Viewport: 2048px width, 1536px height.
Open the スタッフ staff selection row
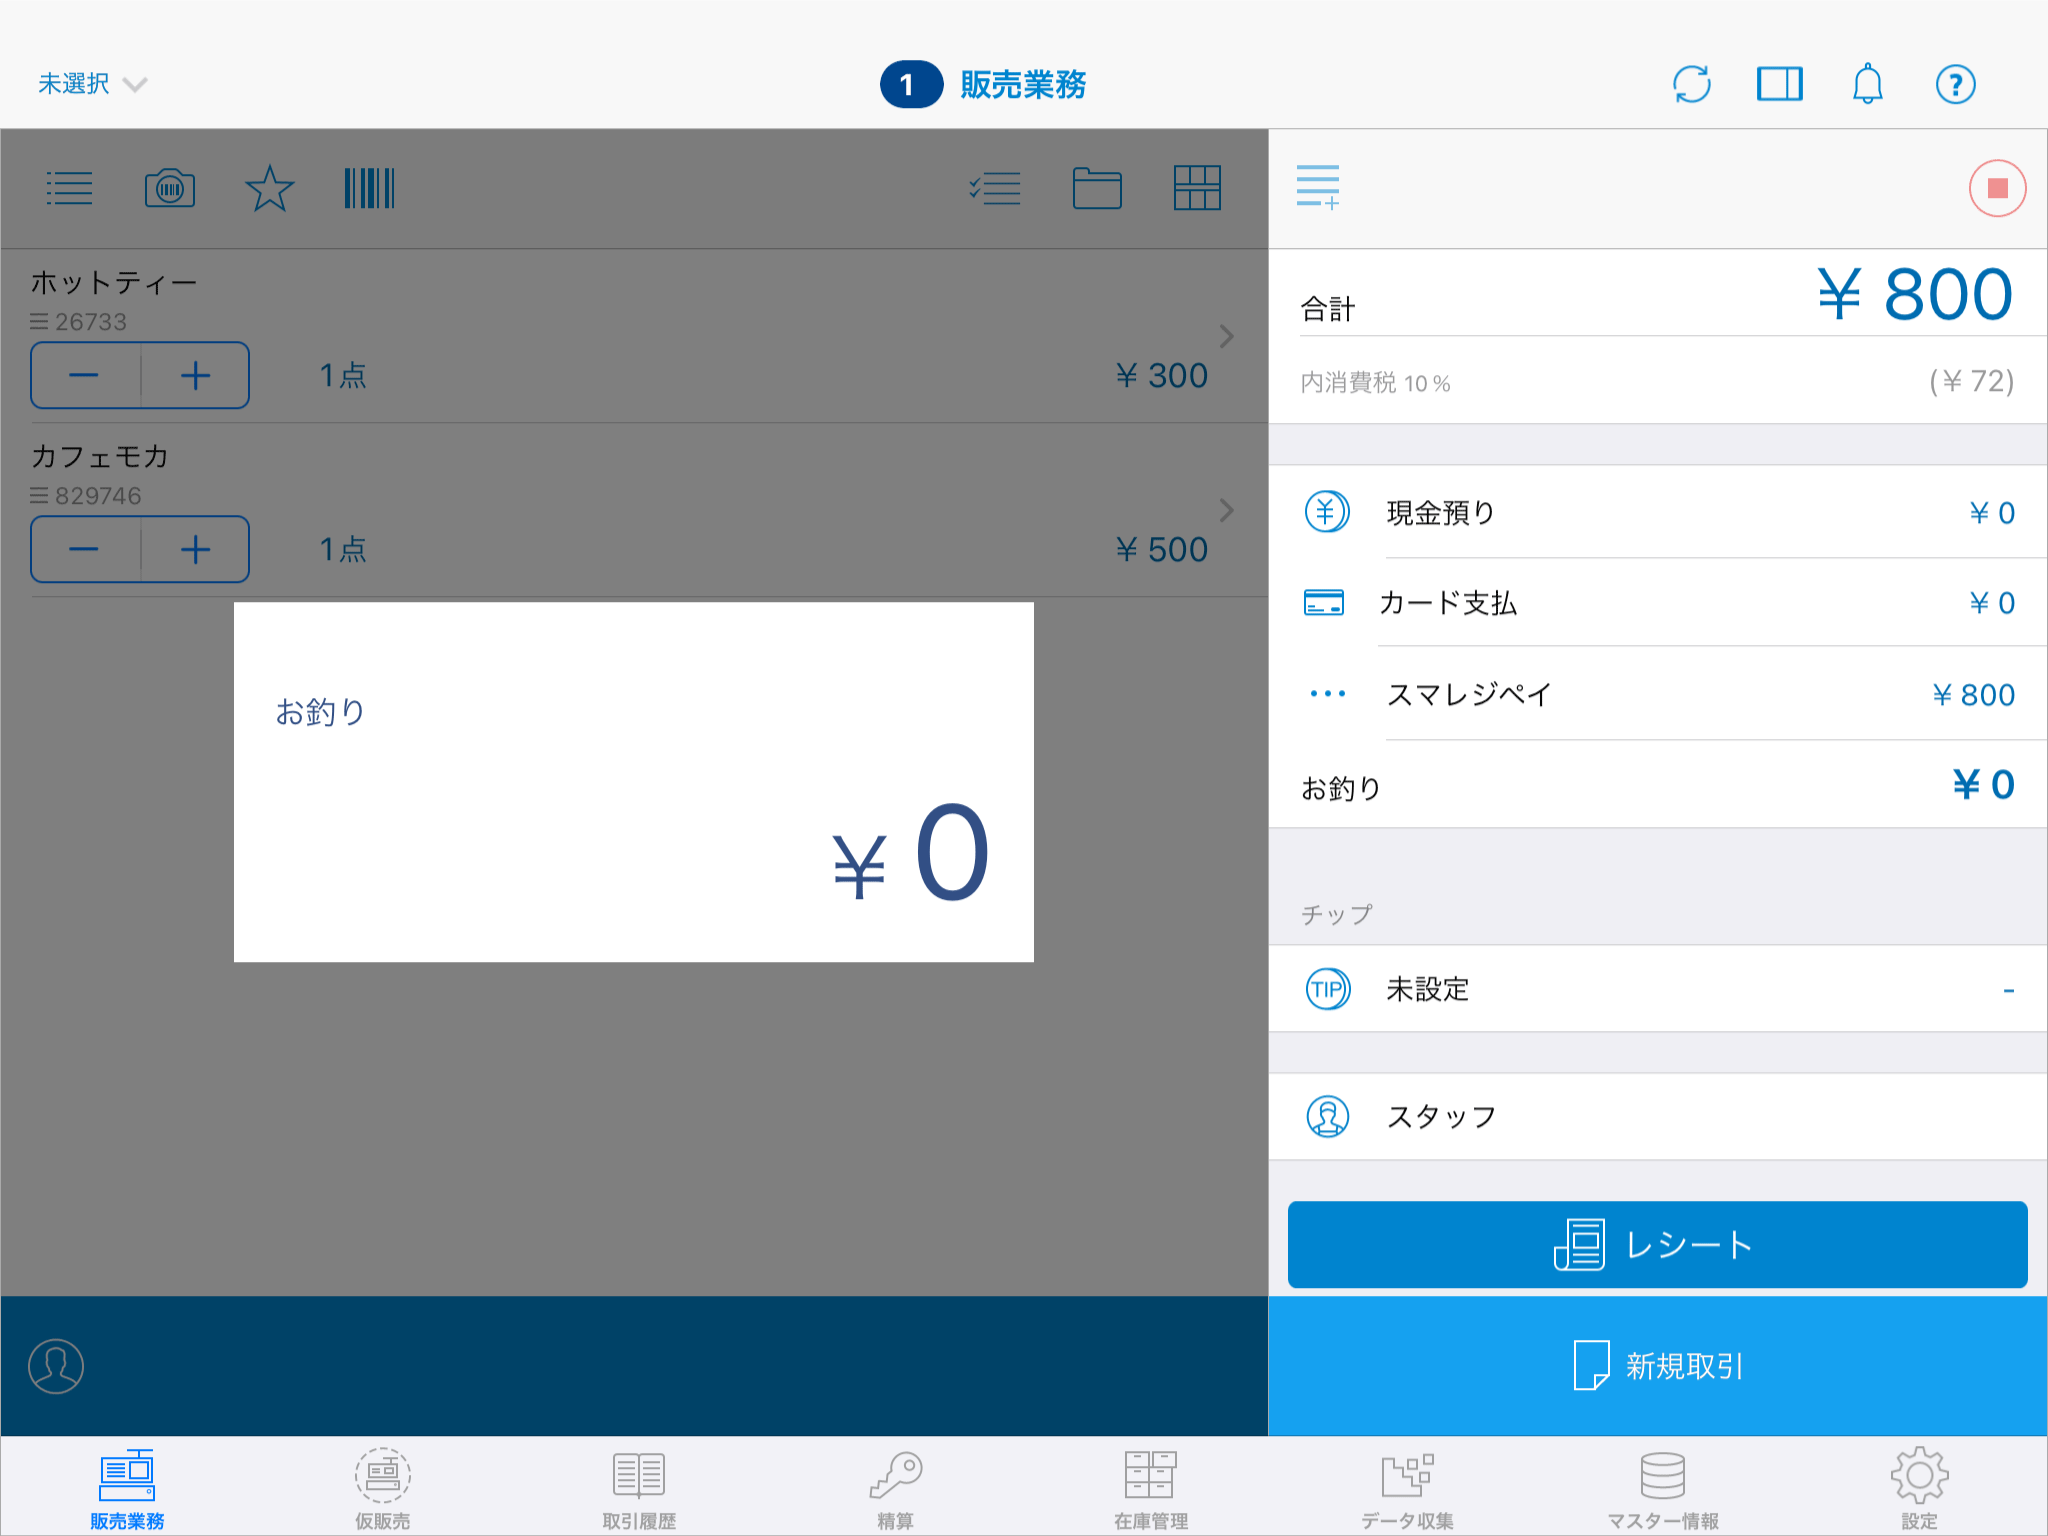click(x=1658, y=1116)
